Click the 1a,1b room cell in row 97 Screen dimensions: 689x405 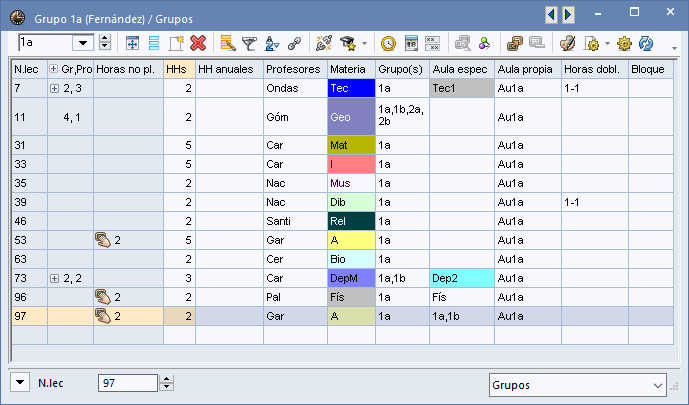pyautogui.click(x=462, y=316)
